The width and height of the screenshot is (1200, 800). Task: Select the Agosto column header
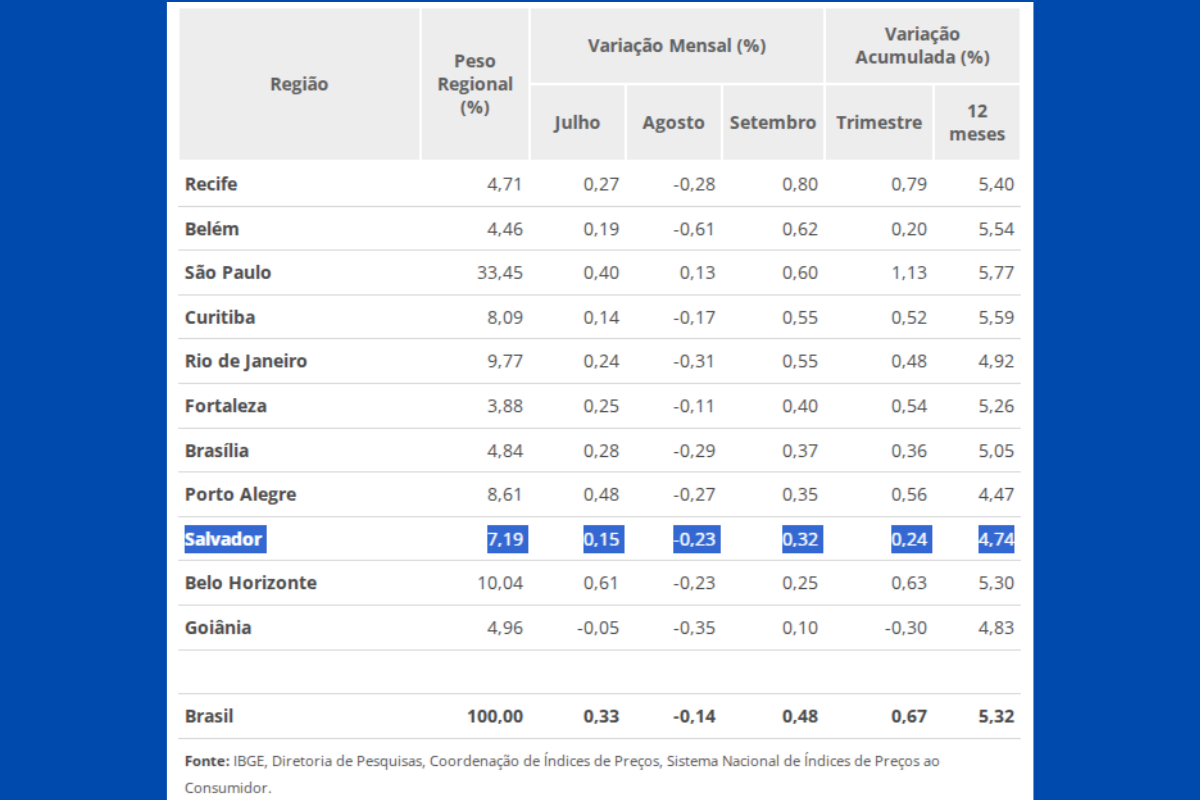(673, 123)
